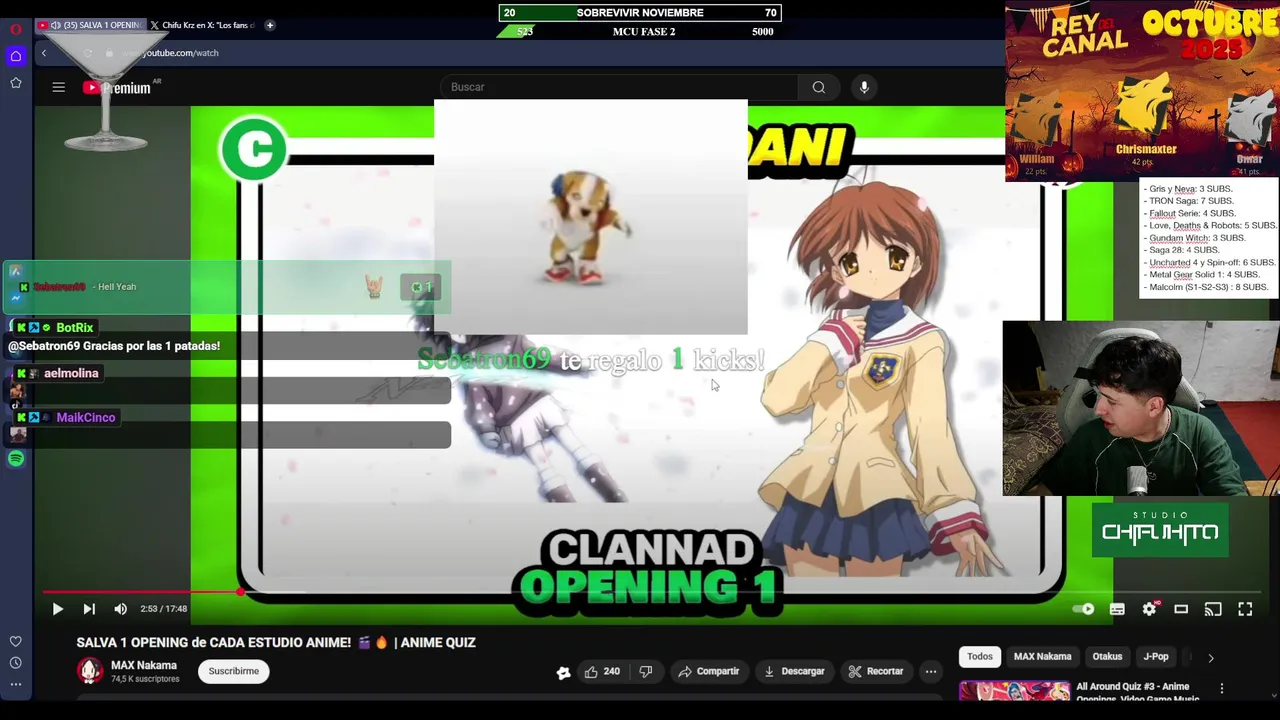
Task: Switch to the SALVA 1 OPENING YouTube tab
Action: (x=90, y=25)
